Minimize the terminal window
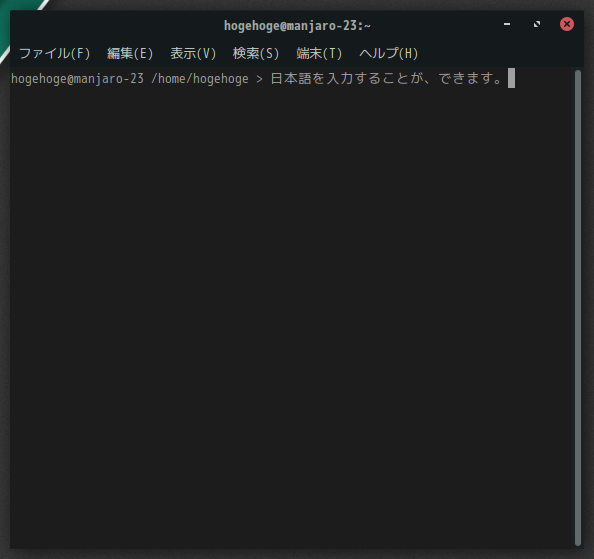This screenshot has width=594, height=559. [x=507, y=24]
